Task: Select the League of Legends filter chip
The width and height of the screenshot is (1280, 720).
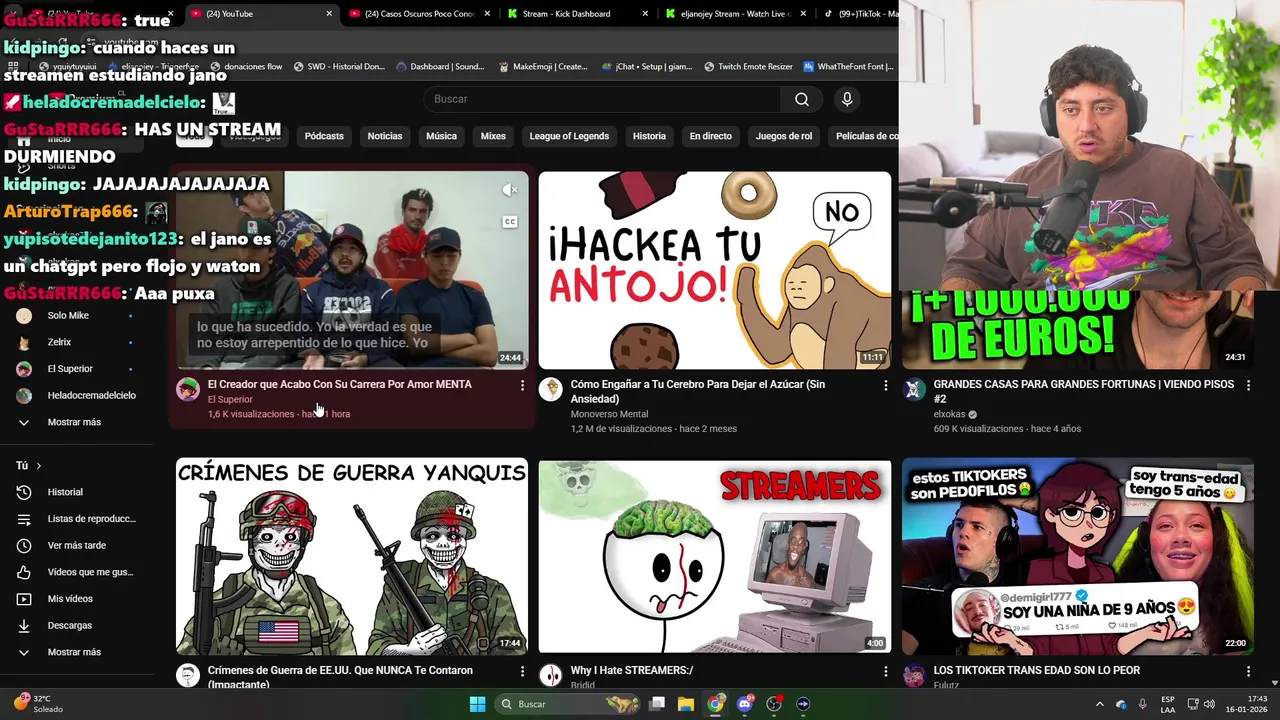Action: pos(569,136)
